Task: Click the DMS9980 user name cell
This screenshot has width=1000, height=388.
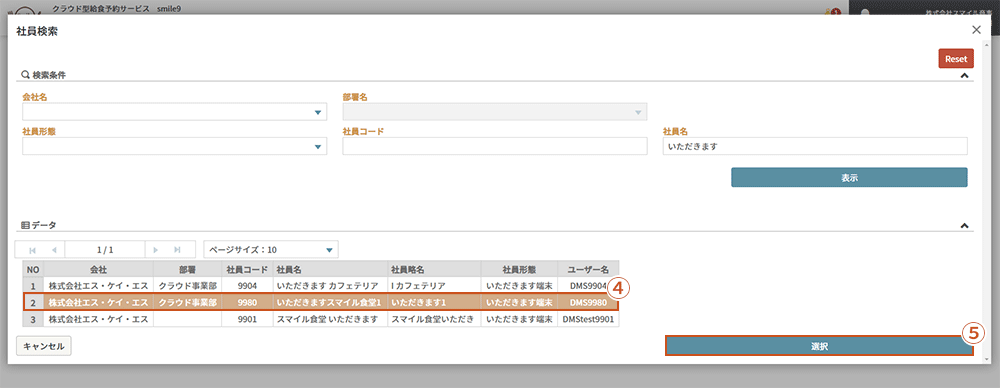Action: click(588, 302)
